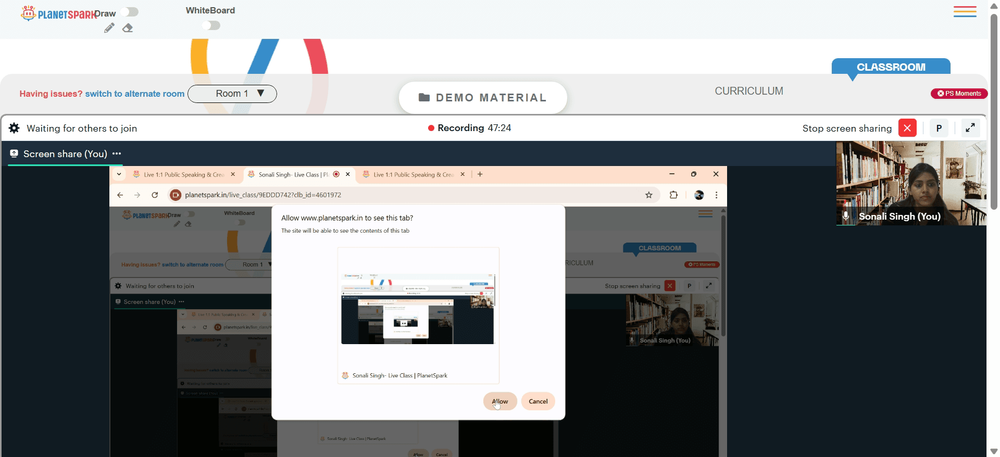This screenshot has height=457, width=1000.
Task: Click the inner Sonali Singh video tile
Action: 672,320
